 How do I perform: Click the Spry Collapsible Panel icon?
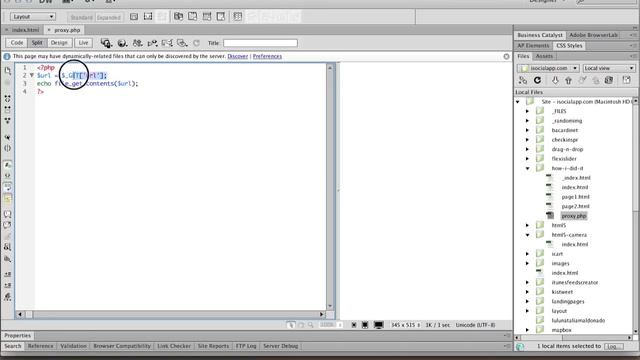[x=221, y=17]
